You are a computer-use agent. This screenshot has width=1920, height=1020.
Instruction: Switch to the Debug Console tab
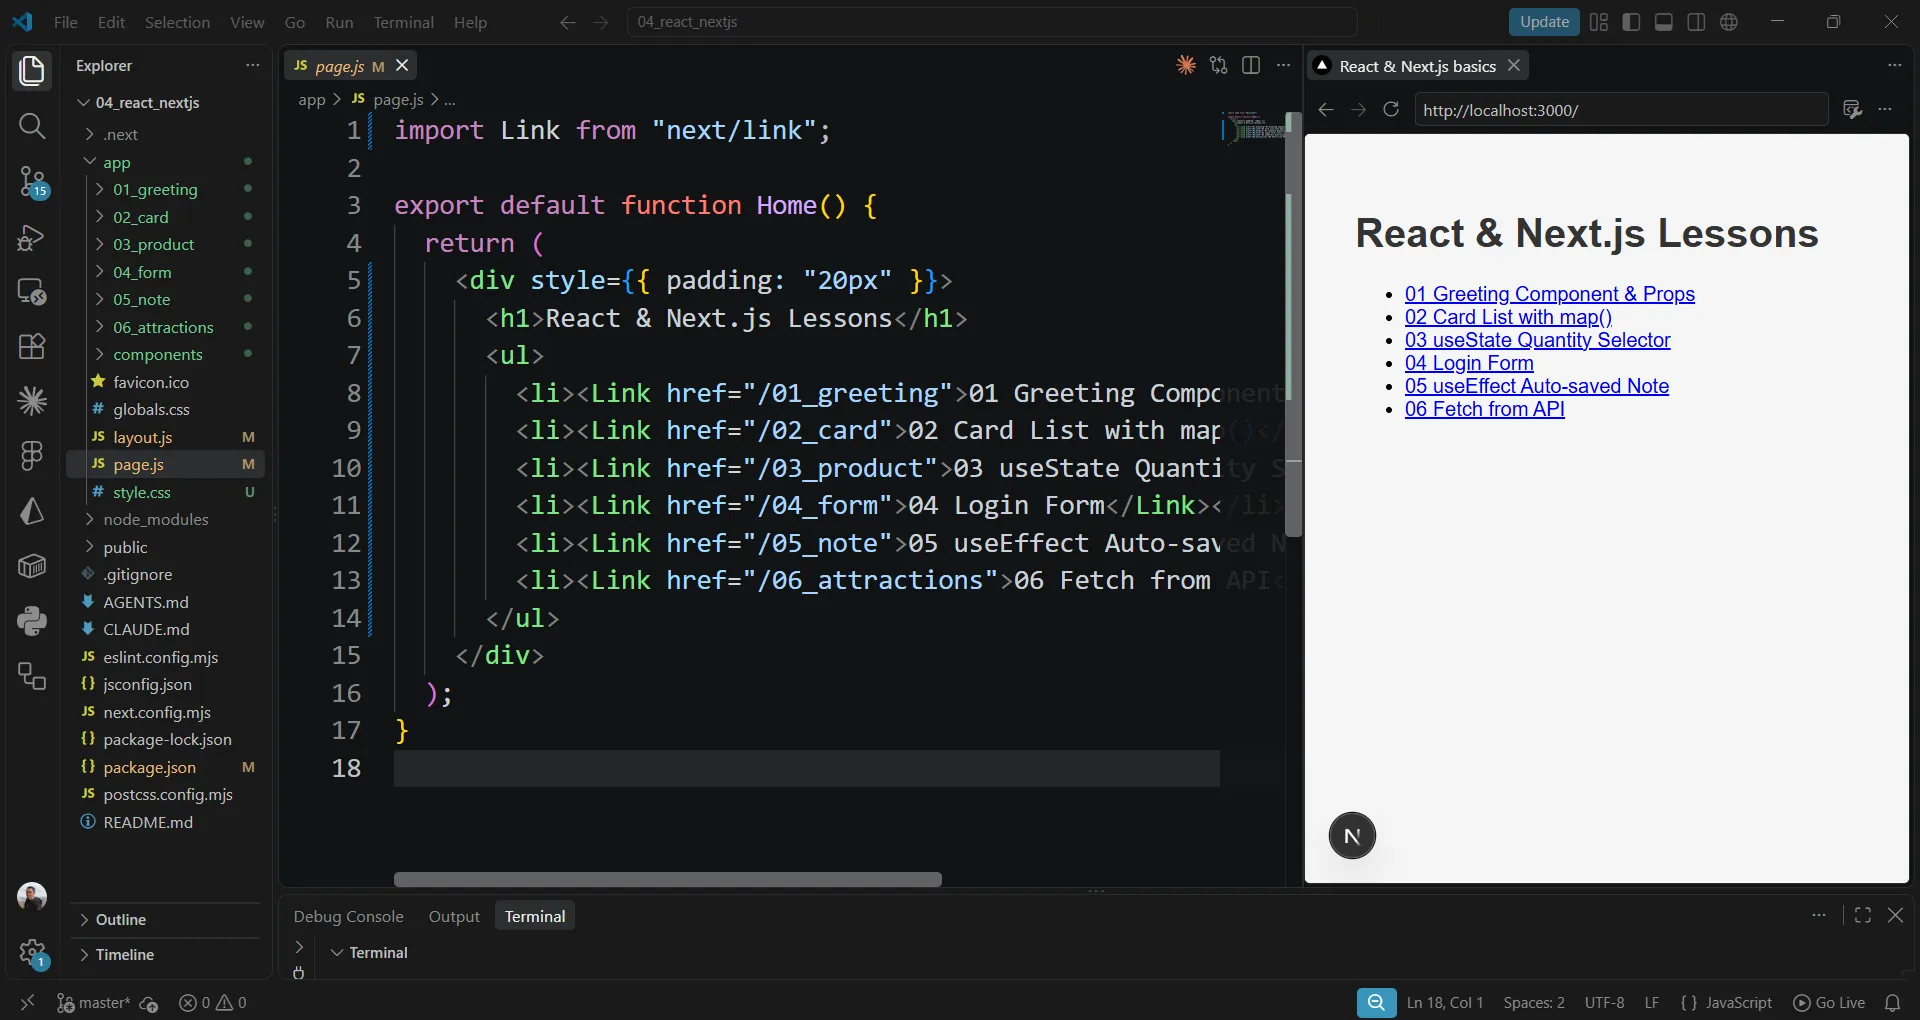[x=349, y=916]
